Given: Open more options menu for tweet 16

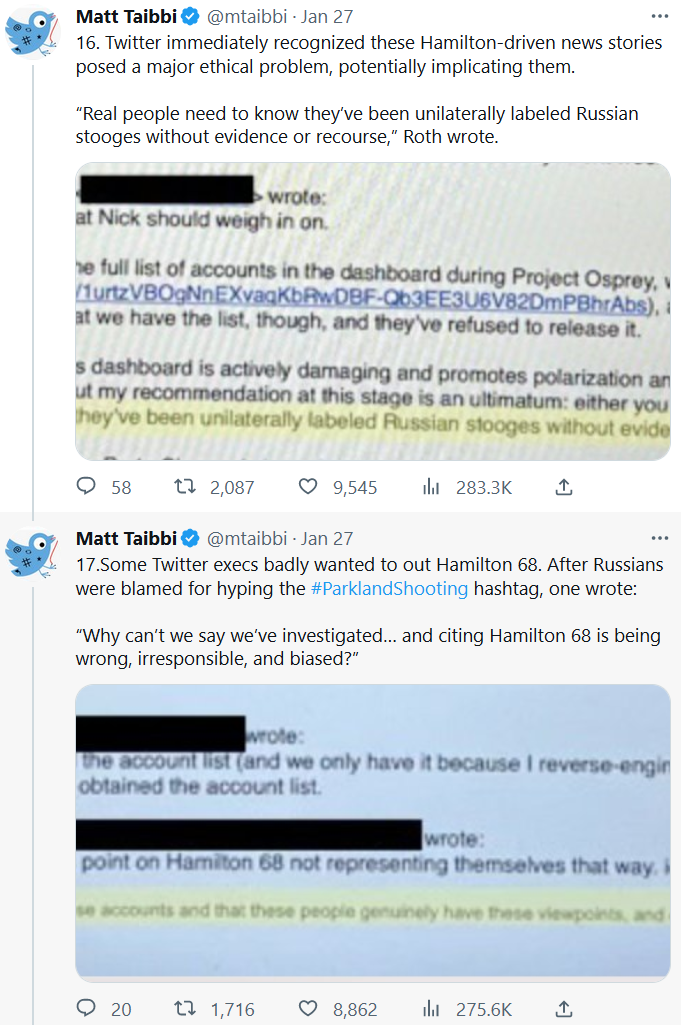Looking at the screenshot, I should click(659, 16).
